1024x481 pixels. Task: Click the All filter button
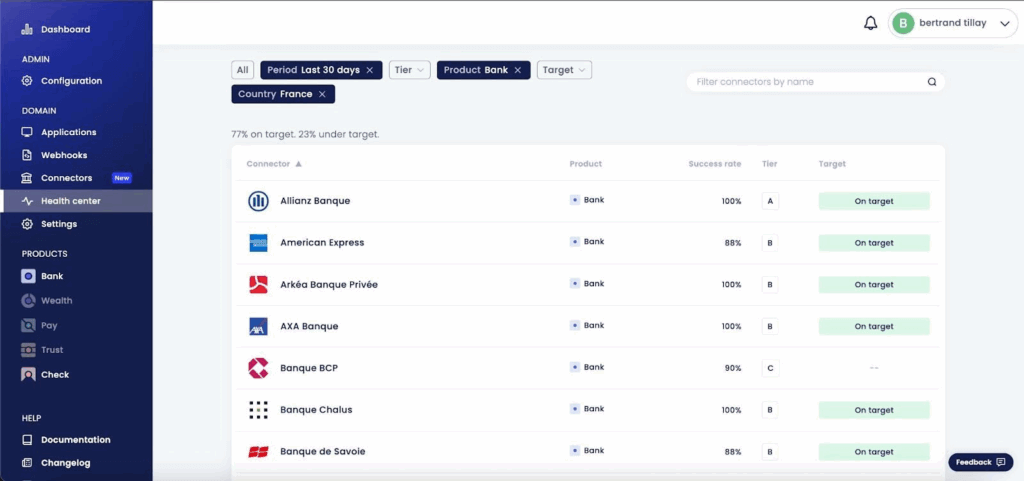point(242,70)
